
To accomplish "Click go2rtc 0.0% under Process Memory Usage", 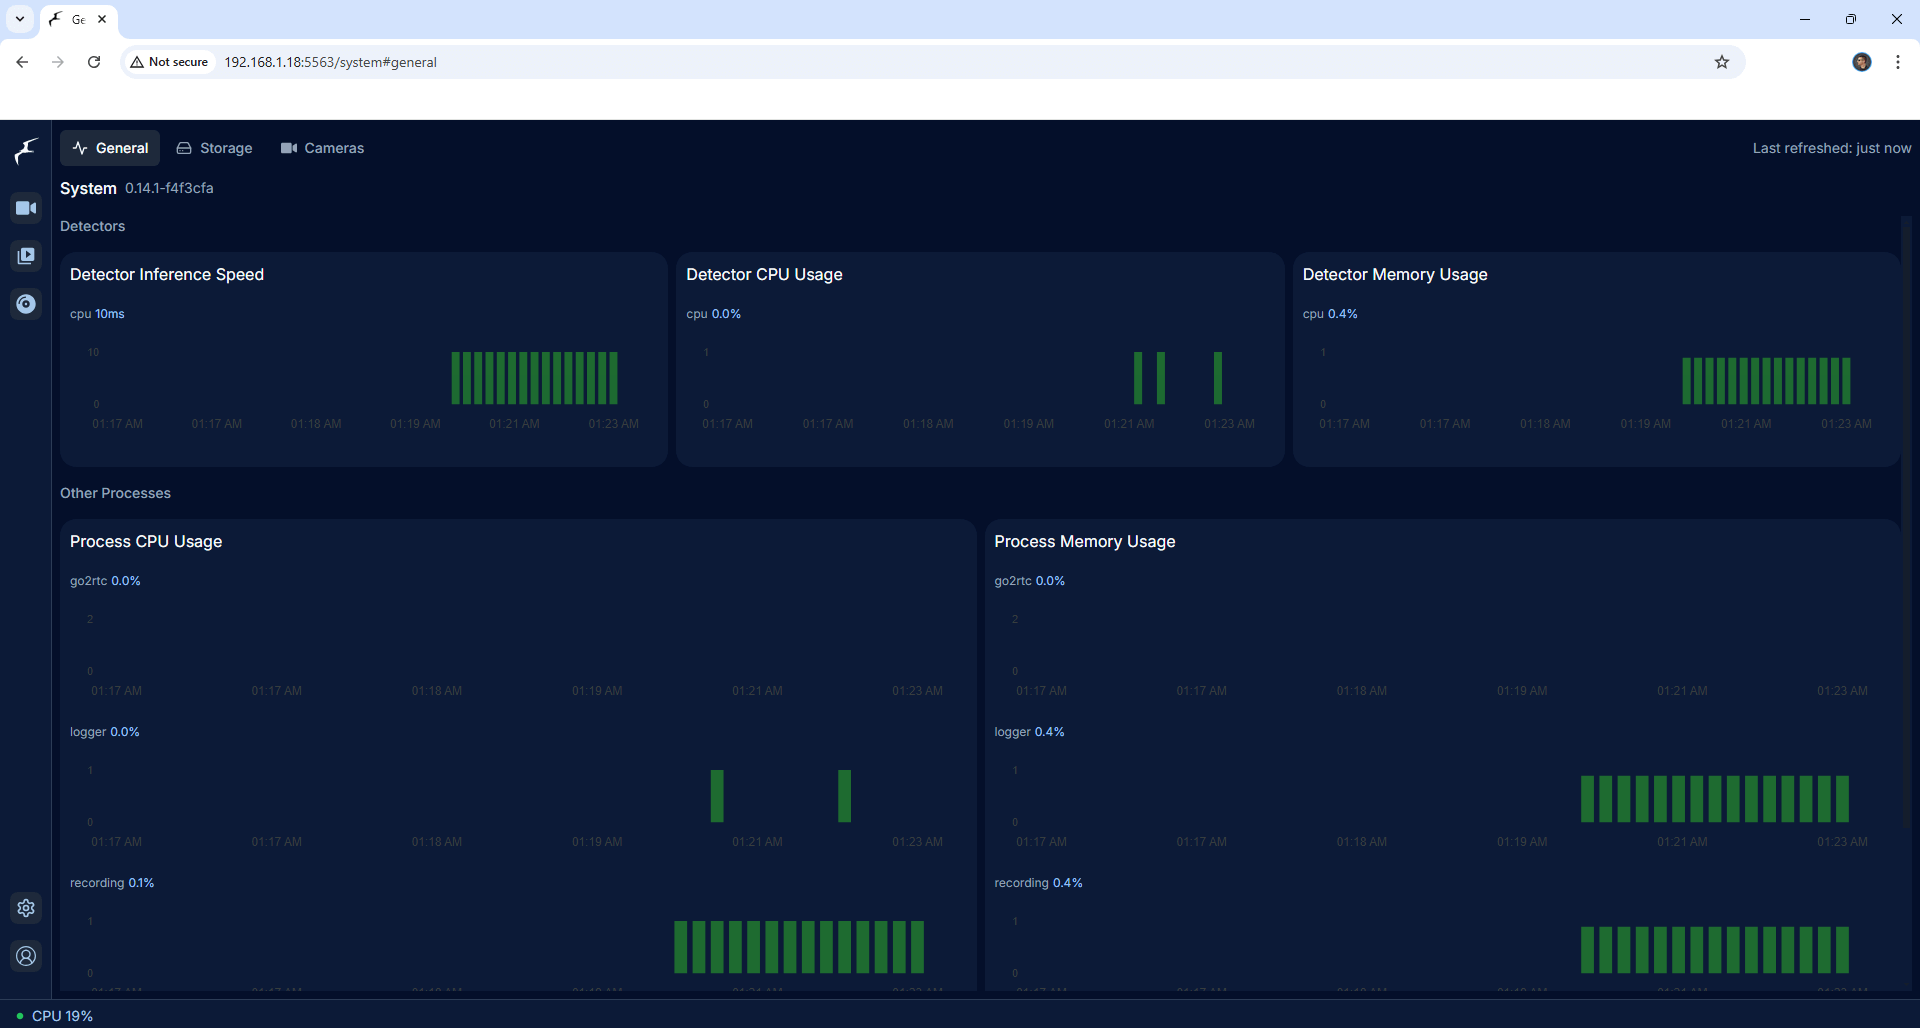I will pos(1029,581).
